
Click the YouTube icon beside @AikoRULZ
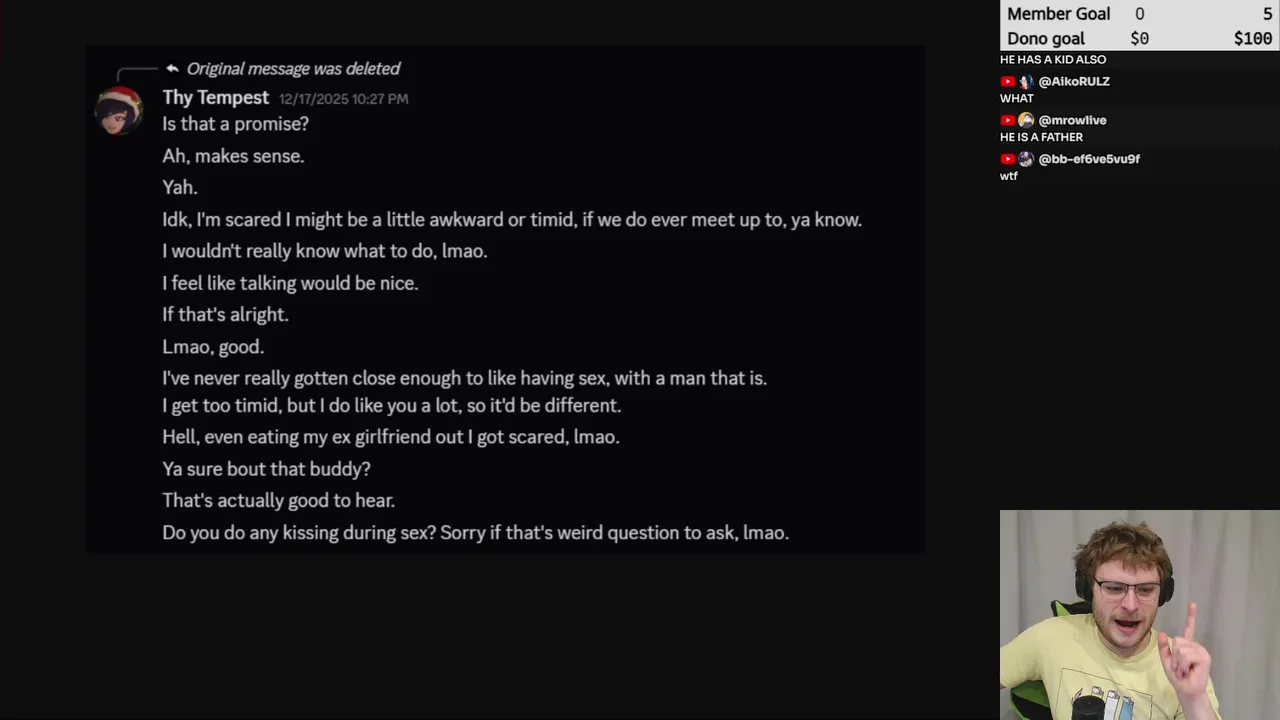[x=1008, y=81]
